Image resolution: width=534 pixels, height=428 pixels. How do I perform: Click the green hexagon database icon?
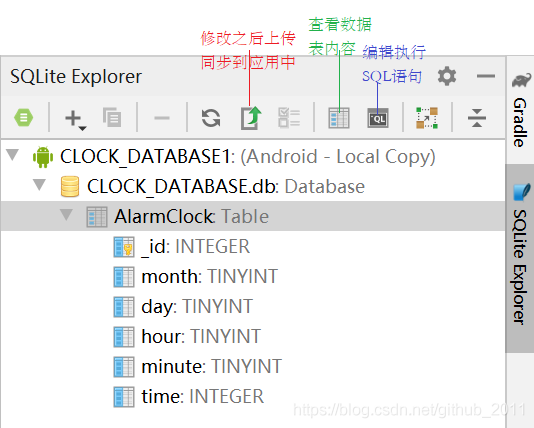(x=23, y=118)
